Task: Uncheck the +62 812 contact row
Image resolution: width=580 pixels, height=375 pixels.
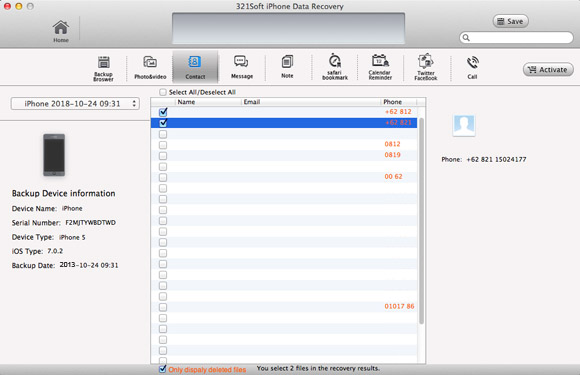Action: click(163, 112)
